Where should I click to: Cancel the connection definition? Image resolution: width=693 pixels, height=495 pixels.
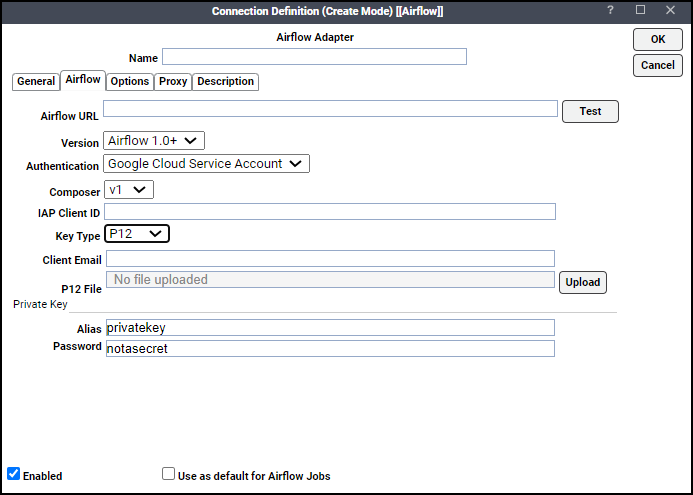click(658, 65)
